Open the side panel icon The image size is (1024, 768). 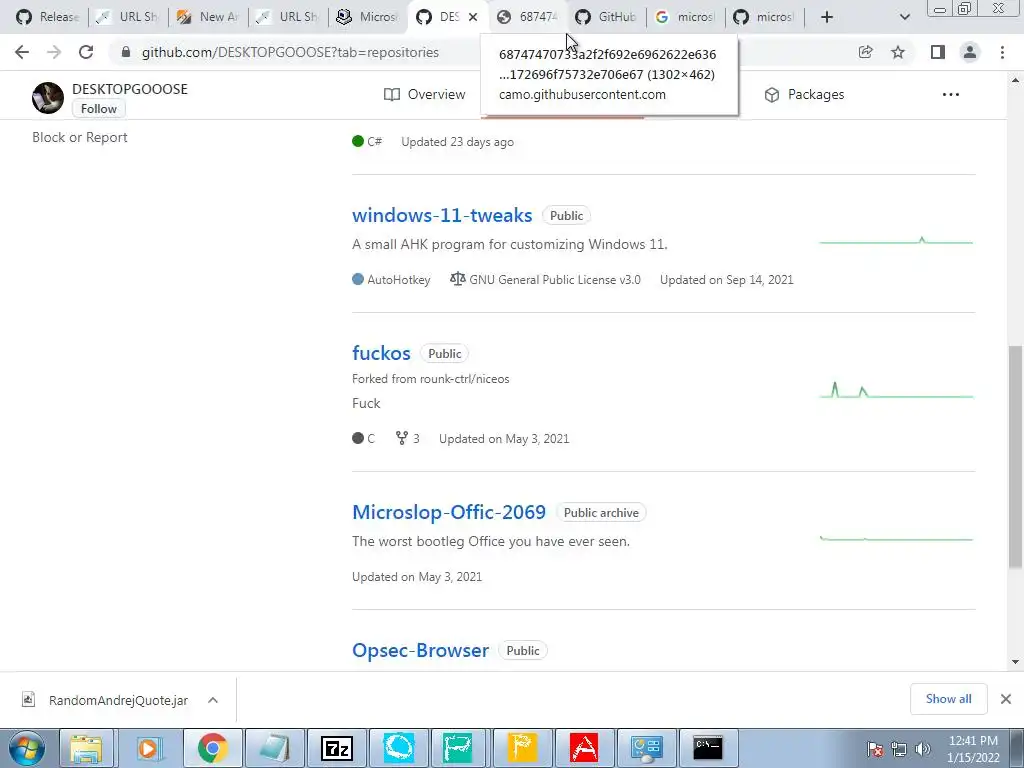pos(938,52)
